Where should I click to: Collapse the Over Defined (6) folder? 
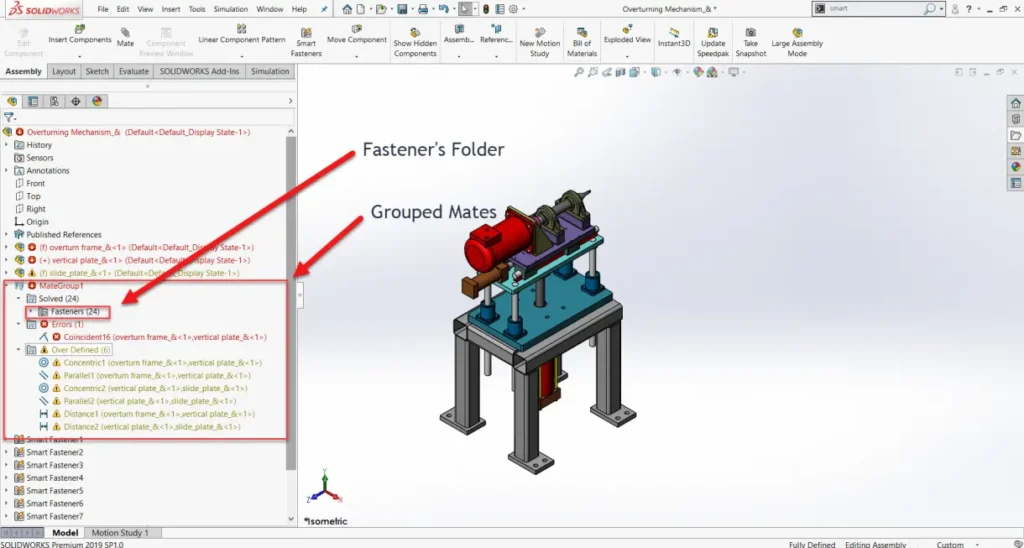click(18, 350)
